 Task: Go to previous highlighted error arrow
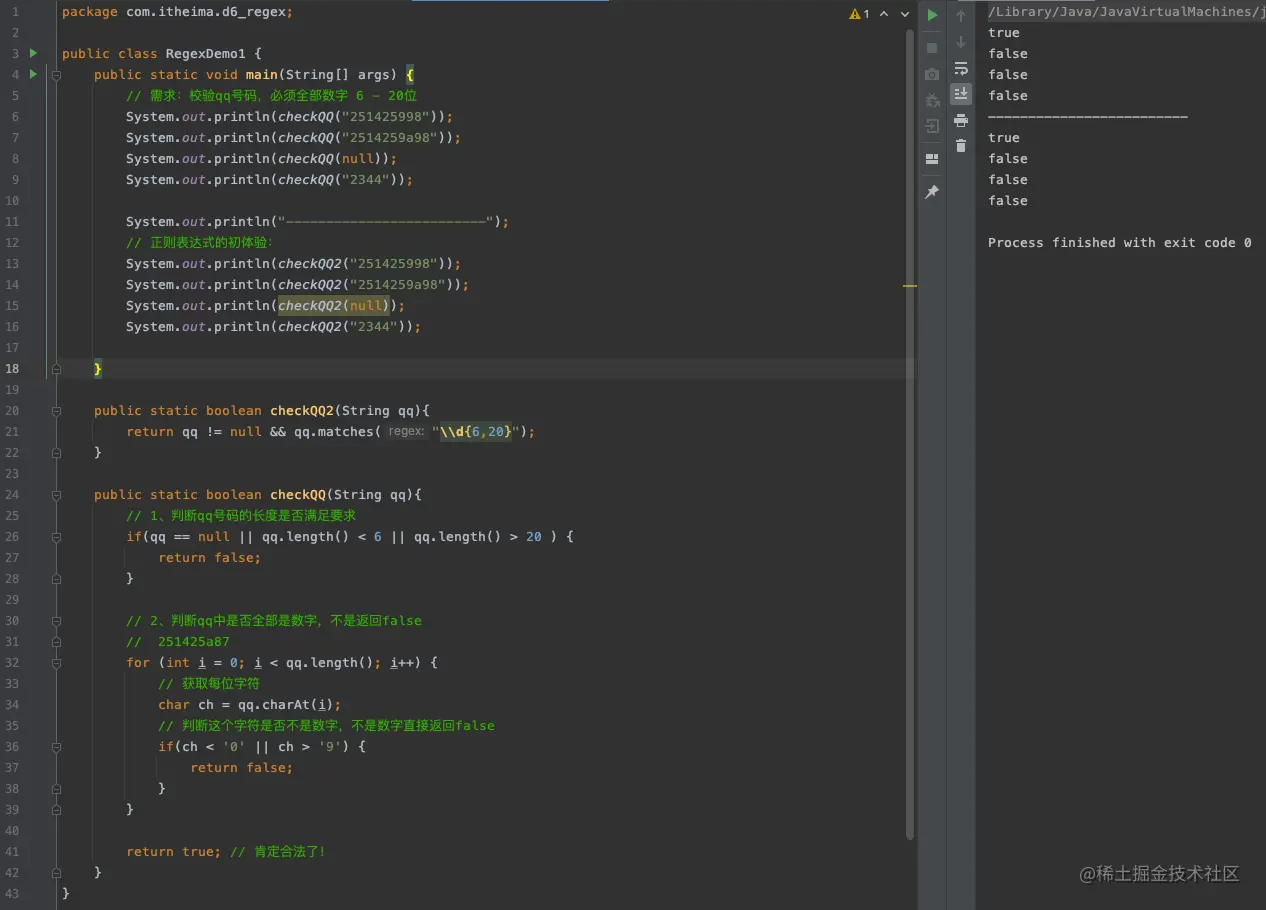click(x=886, y=14)
